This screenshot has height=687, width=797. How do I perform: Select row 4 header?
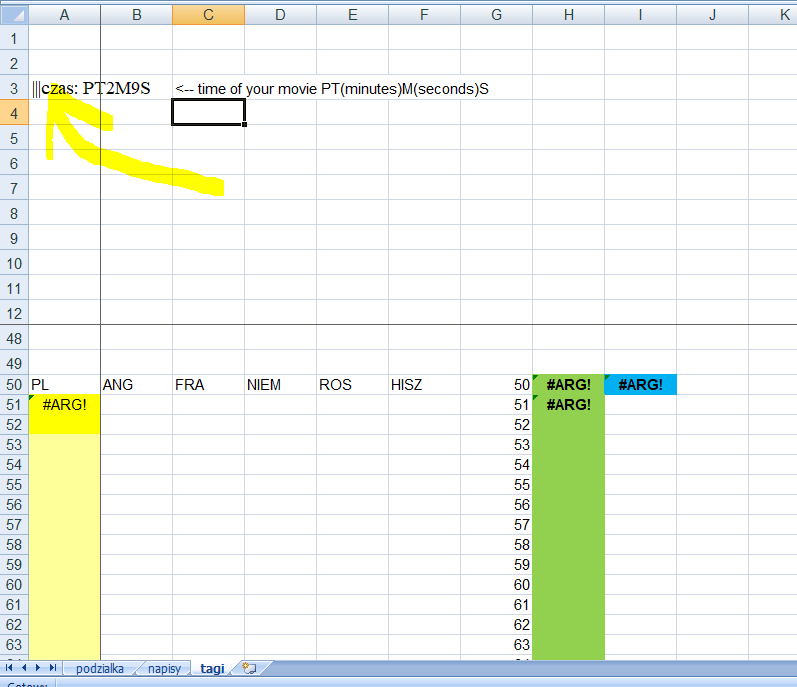[x=14, y=113]
